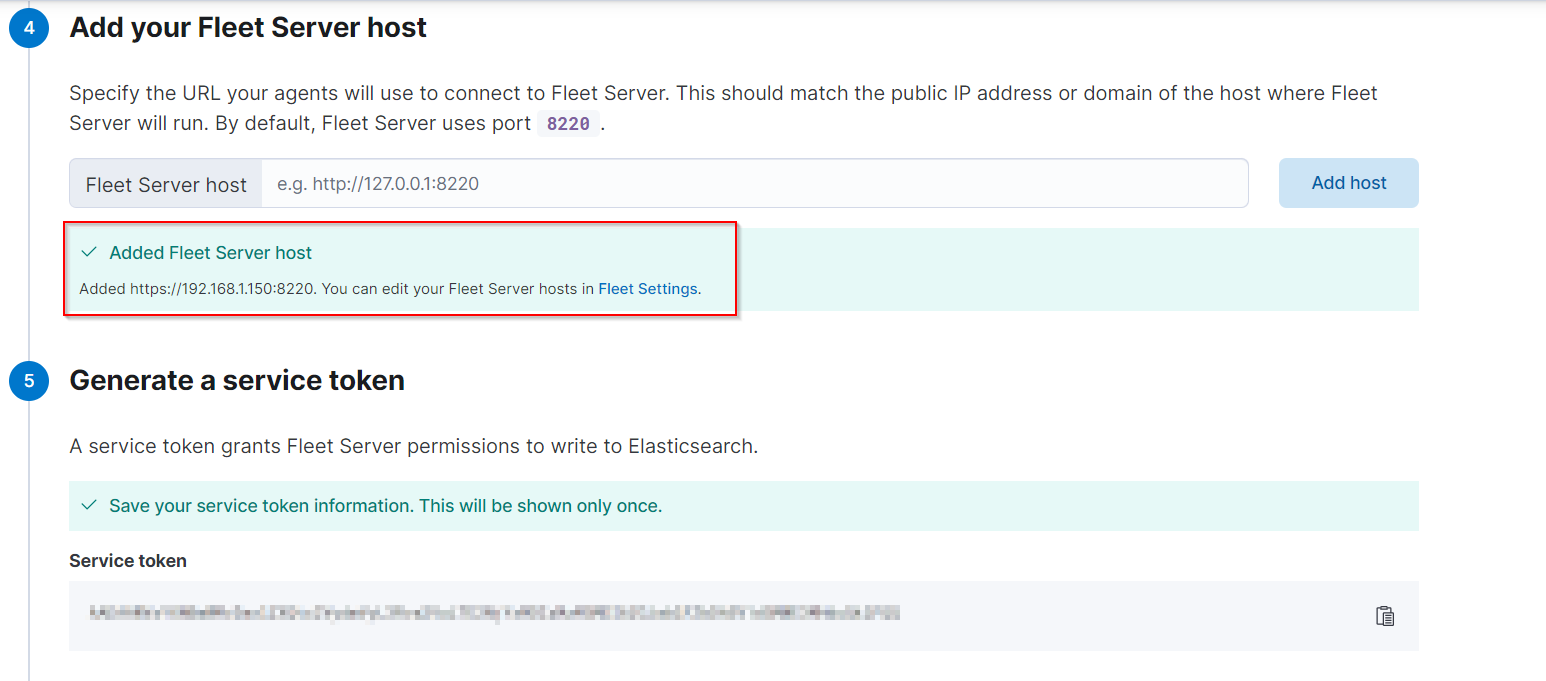Click the Add host button
Viewport: 1546px width, 681px height.
pos(1349,183)
